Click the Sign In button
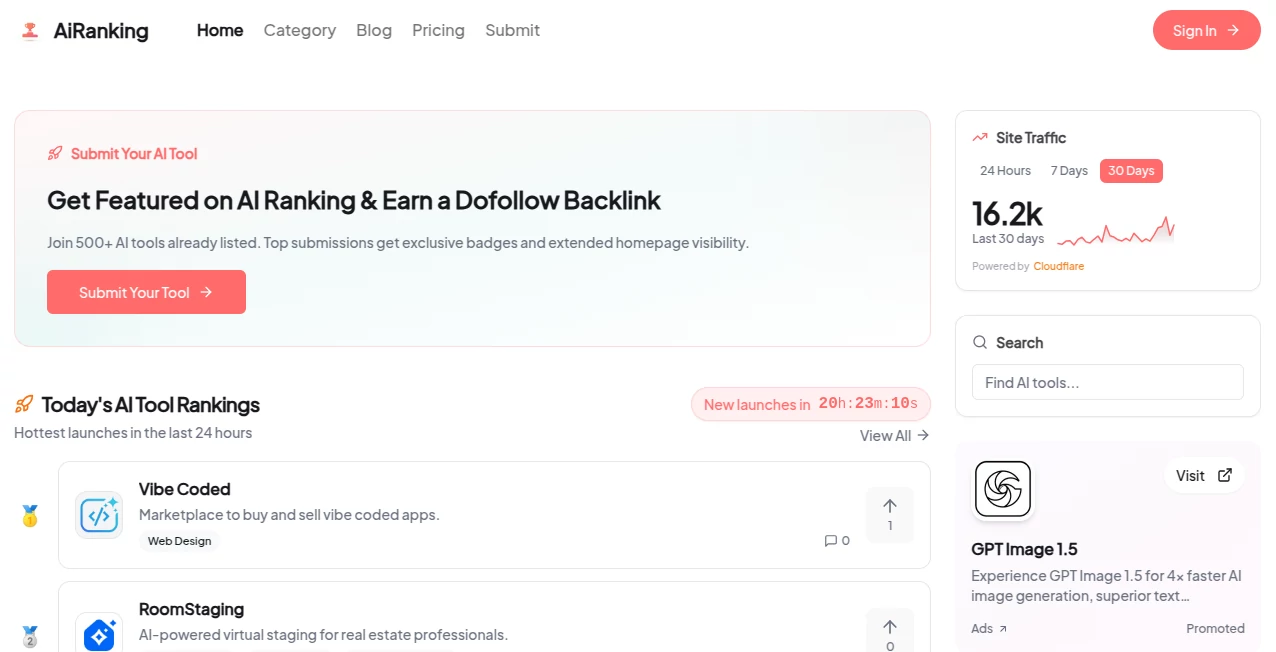The width and height of the screenshot is (1276, 652). (x=1206, y=30)
